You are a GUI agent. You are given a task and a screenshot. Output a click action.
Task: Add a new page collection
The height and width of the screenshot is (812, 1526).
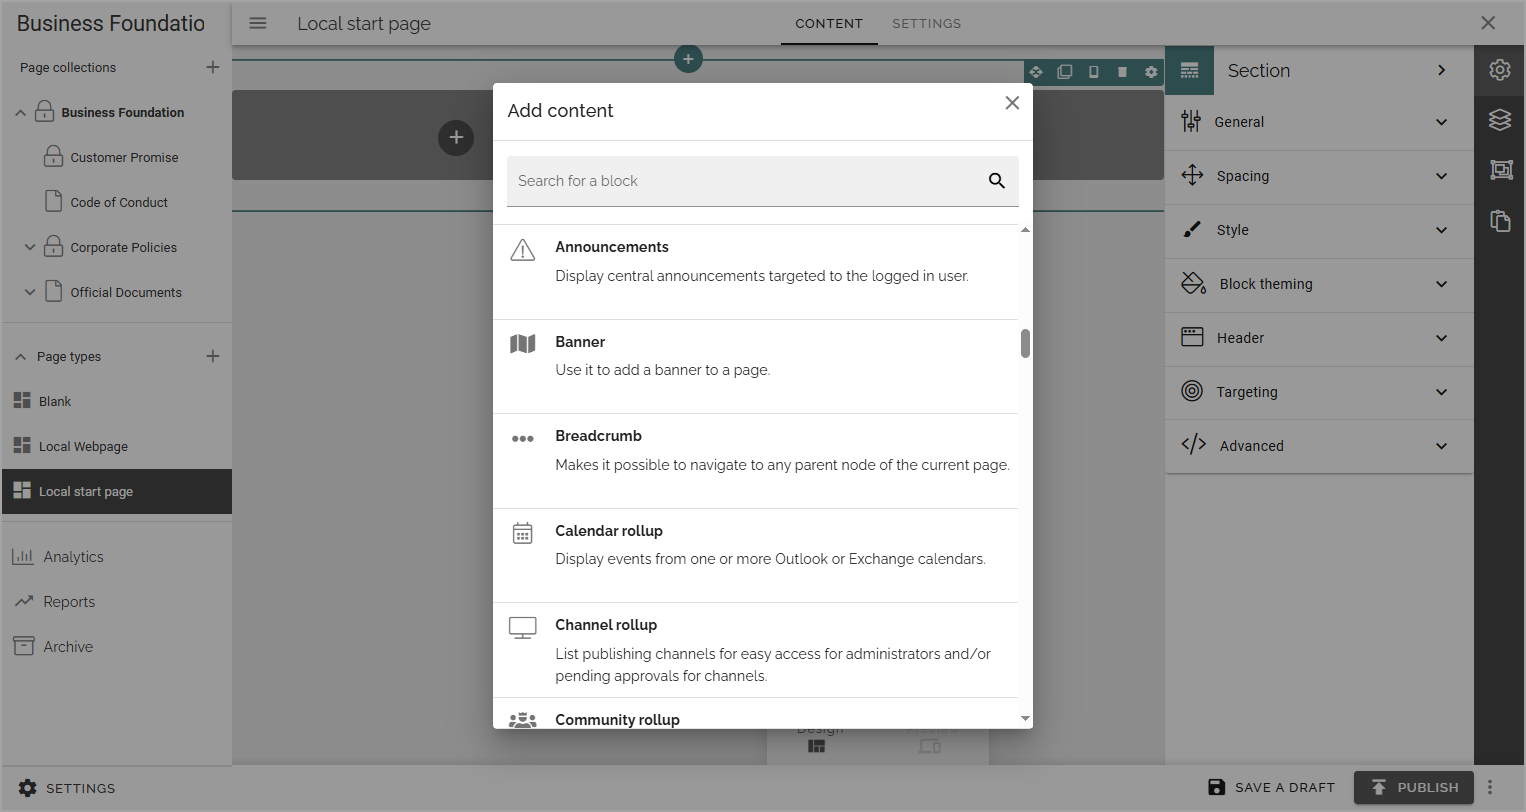click(x=212, y=67)
